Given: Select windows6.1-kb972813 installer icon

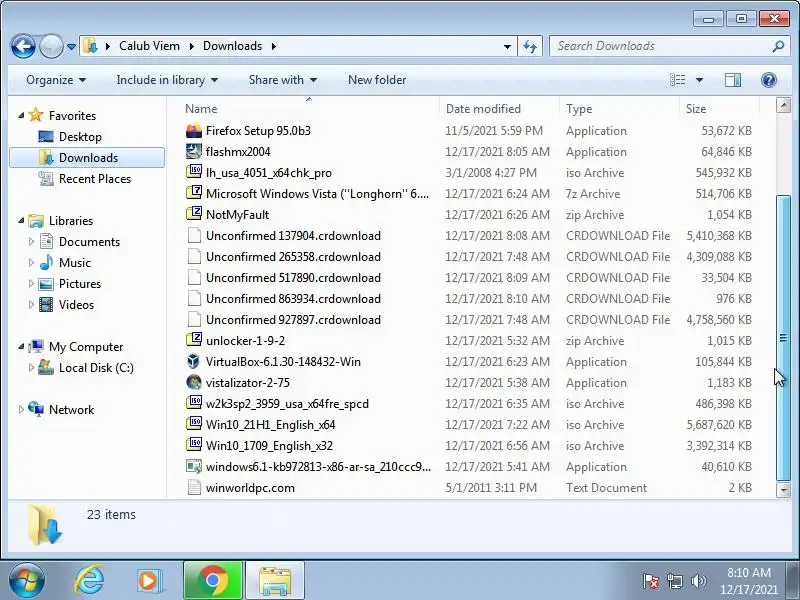Looking at the screenshot, I should coord(194,467).
